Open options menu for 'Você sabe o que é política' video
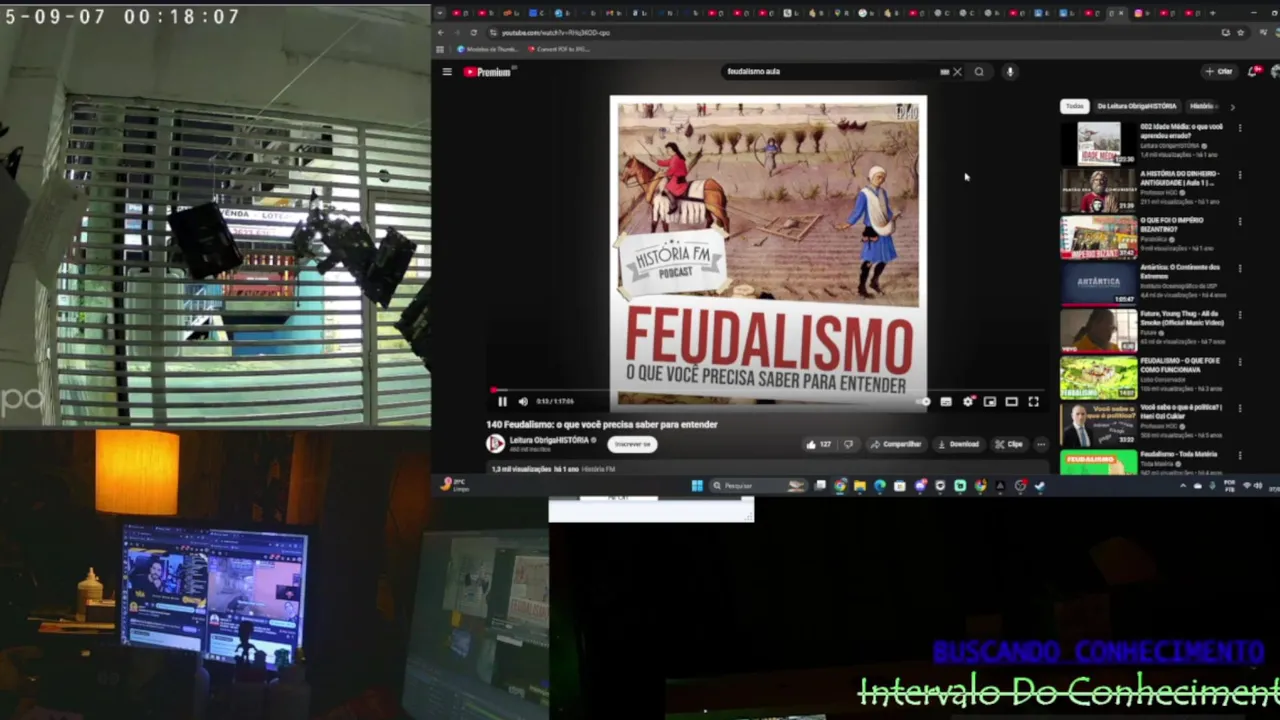1280x720 pixels. pyautogui.click(x=1240, y=409)
